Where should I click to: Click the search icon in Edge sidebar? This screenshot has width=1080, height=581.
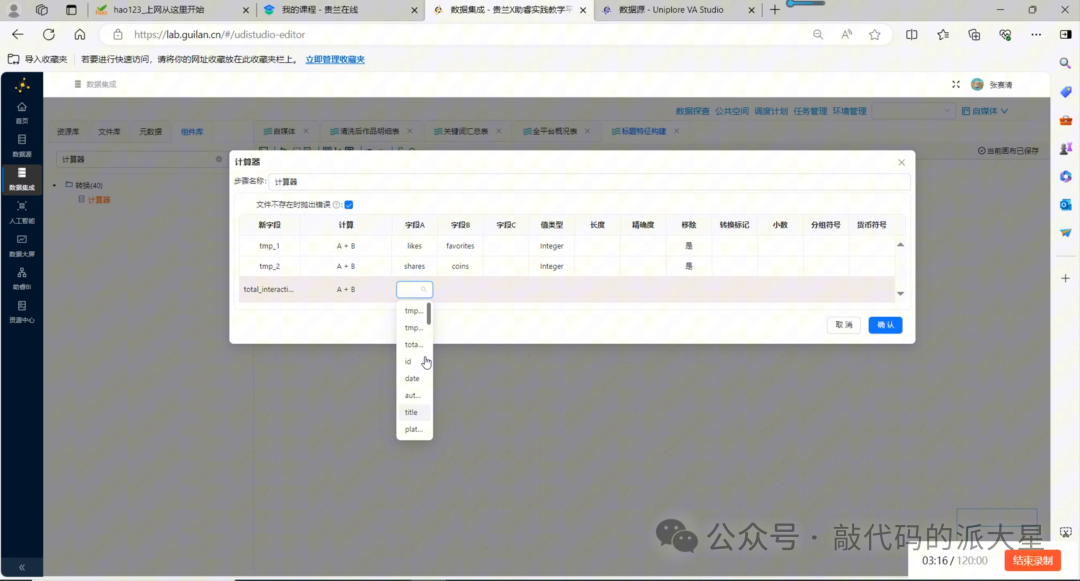click(x=1066, y=63)
